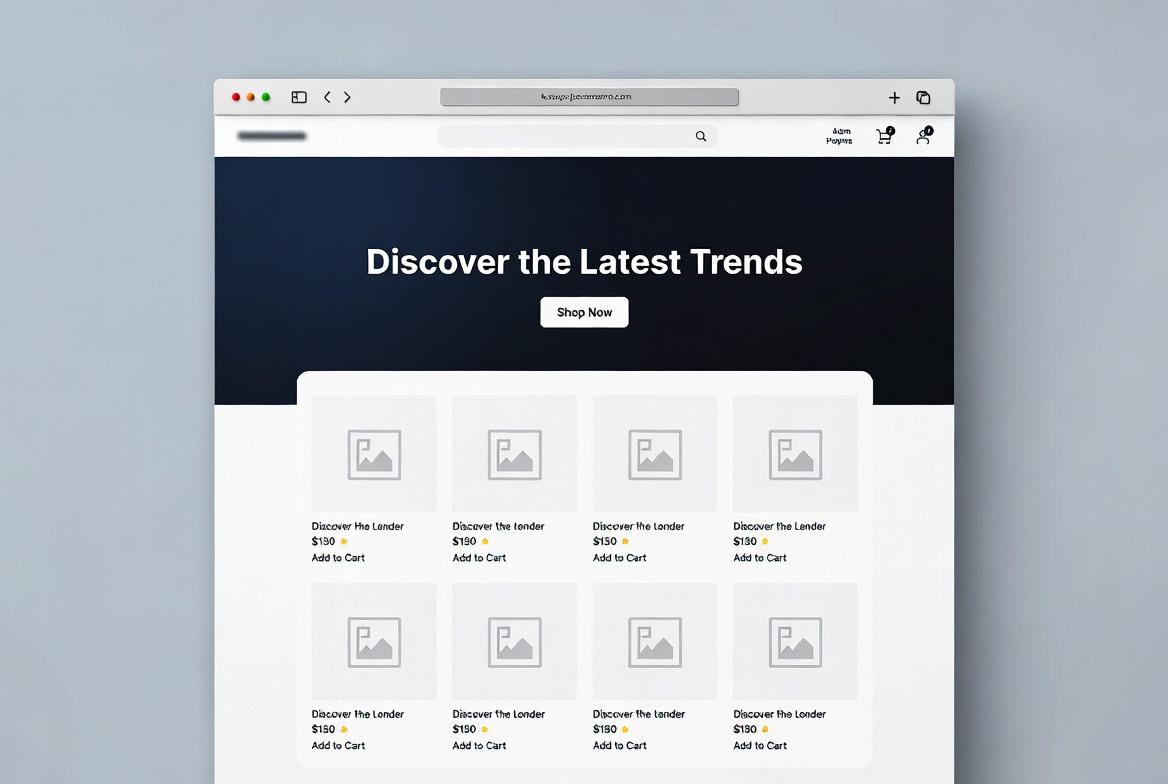Click the Shop Now button
1168x784 pixels.
584,312
